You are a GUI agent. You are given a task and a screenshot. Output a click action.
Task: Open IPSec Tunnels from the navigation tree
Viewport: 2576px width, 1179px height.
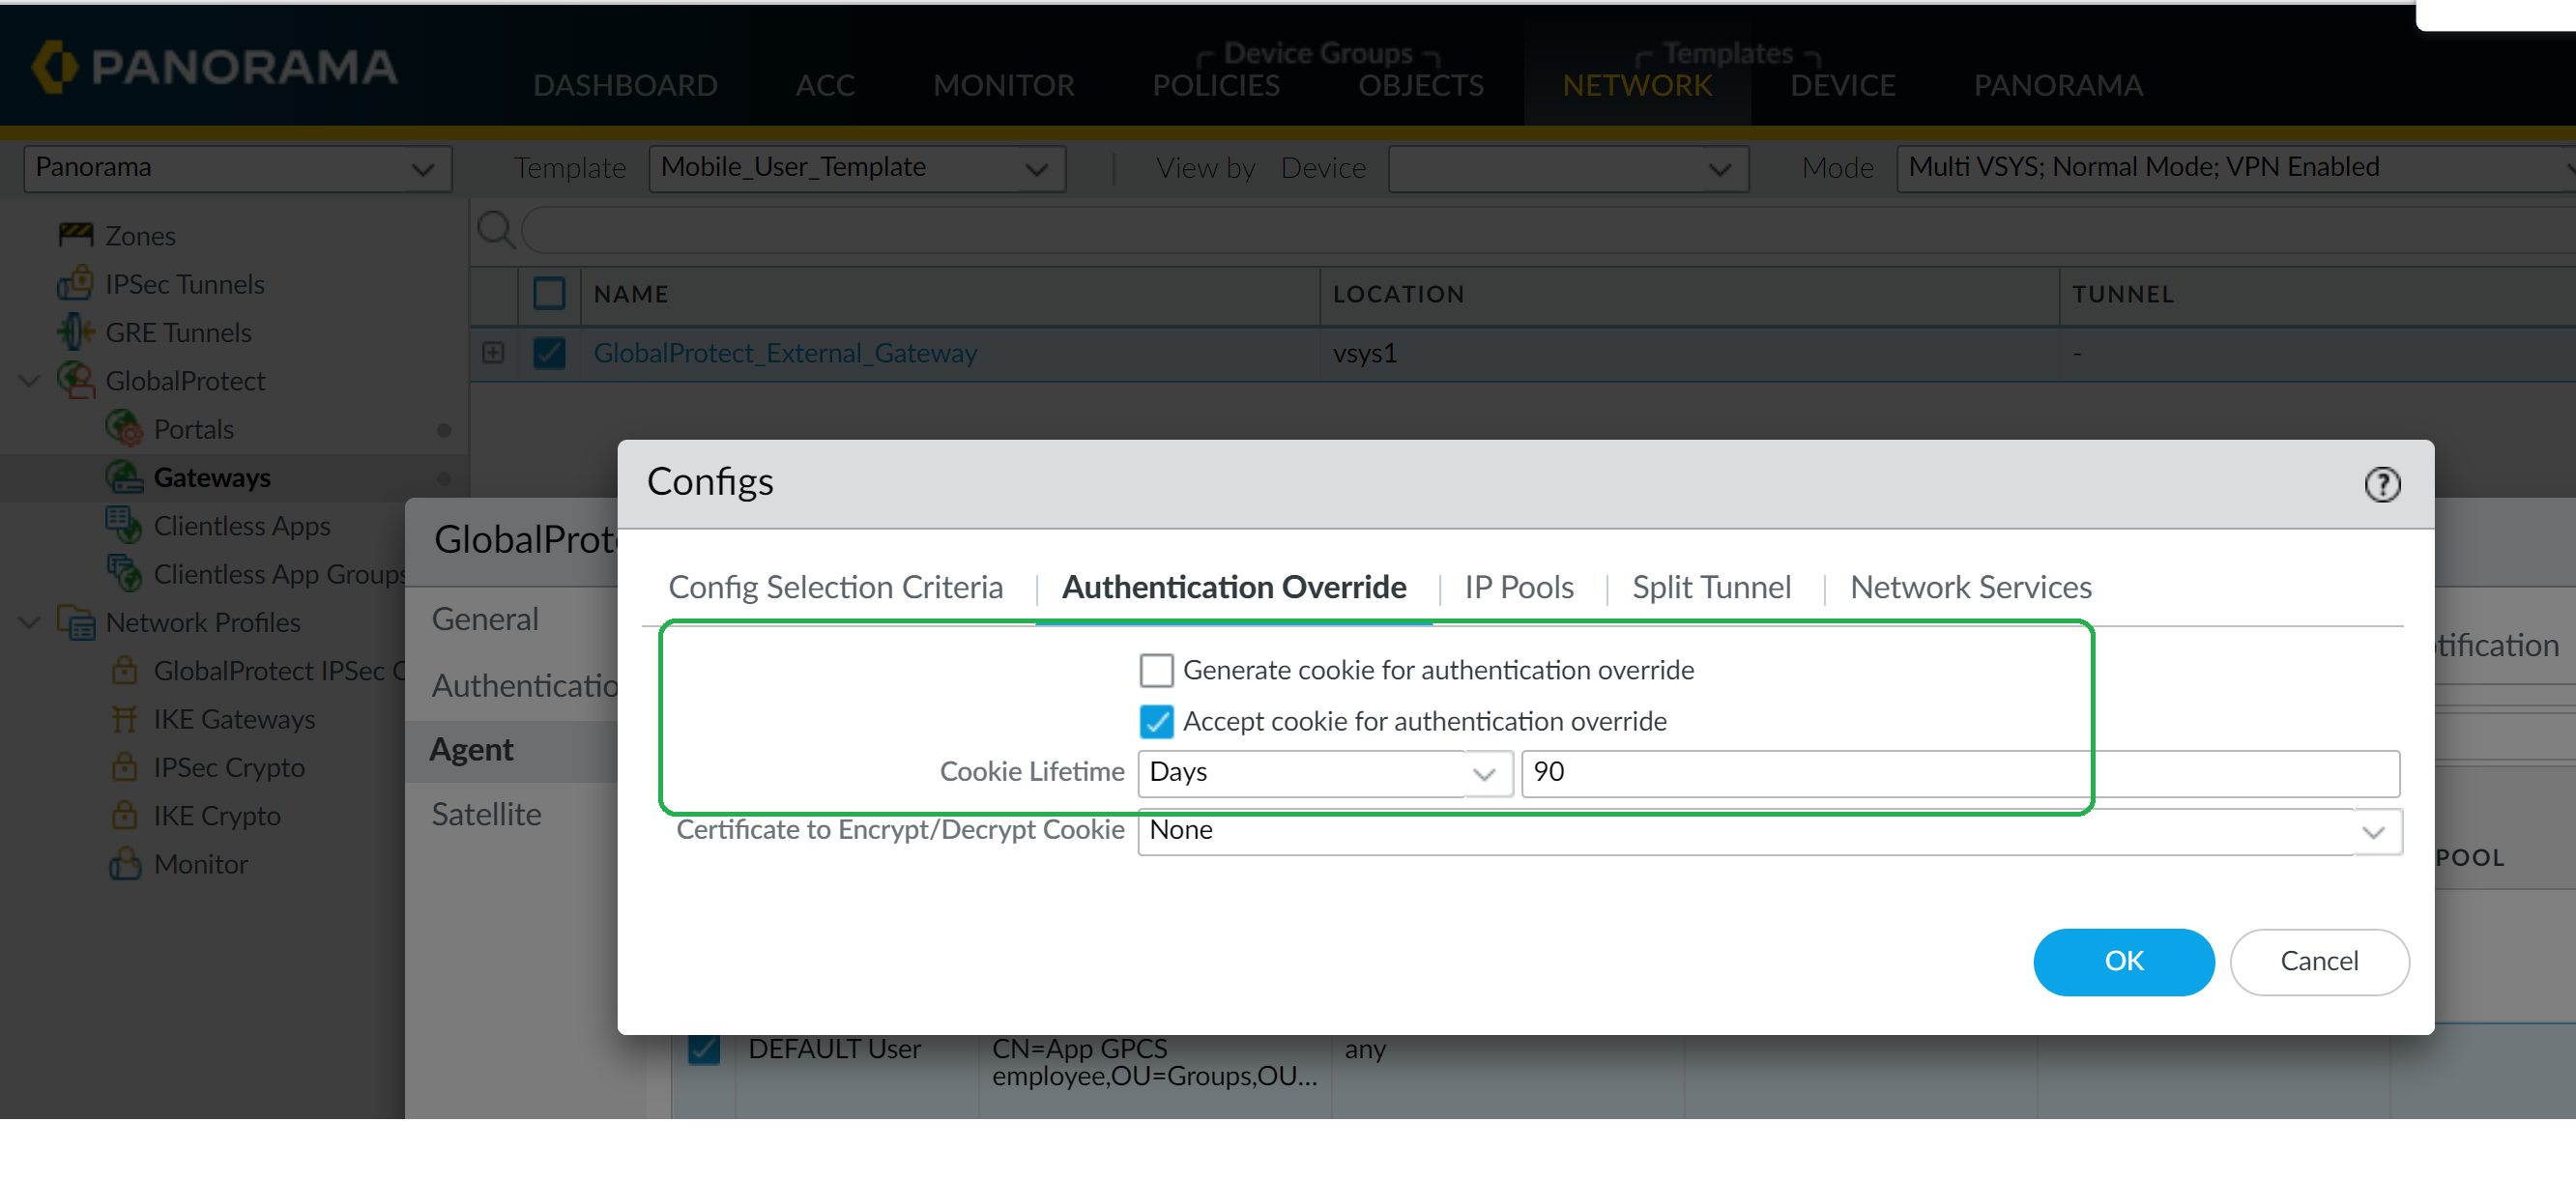tap(186, 284)
